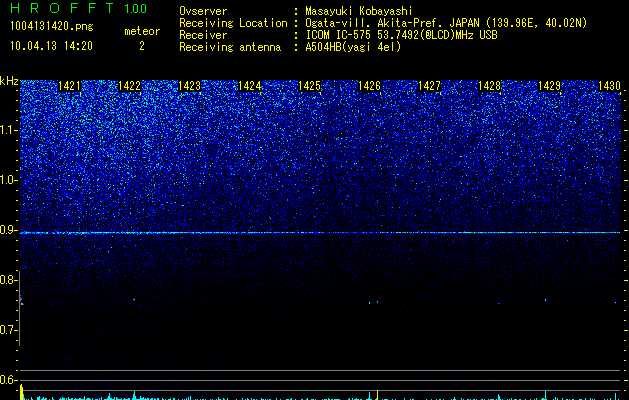The height and width of the screenshot is (400, 629).
Task: Click the 1426 time marker
Action: [x=369, y=86]
